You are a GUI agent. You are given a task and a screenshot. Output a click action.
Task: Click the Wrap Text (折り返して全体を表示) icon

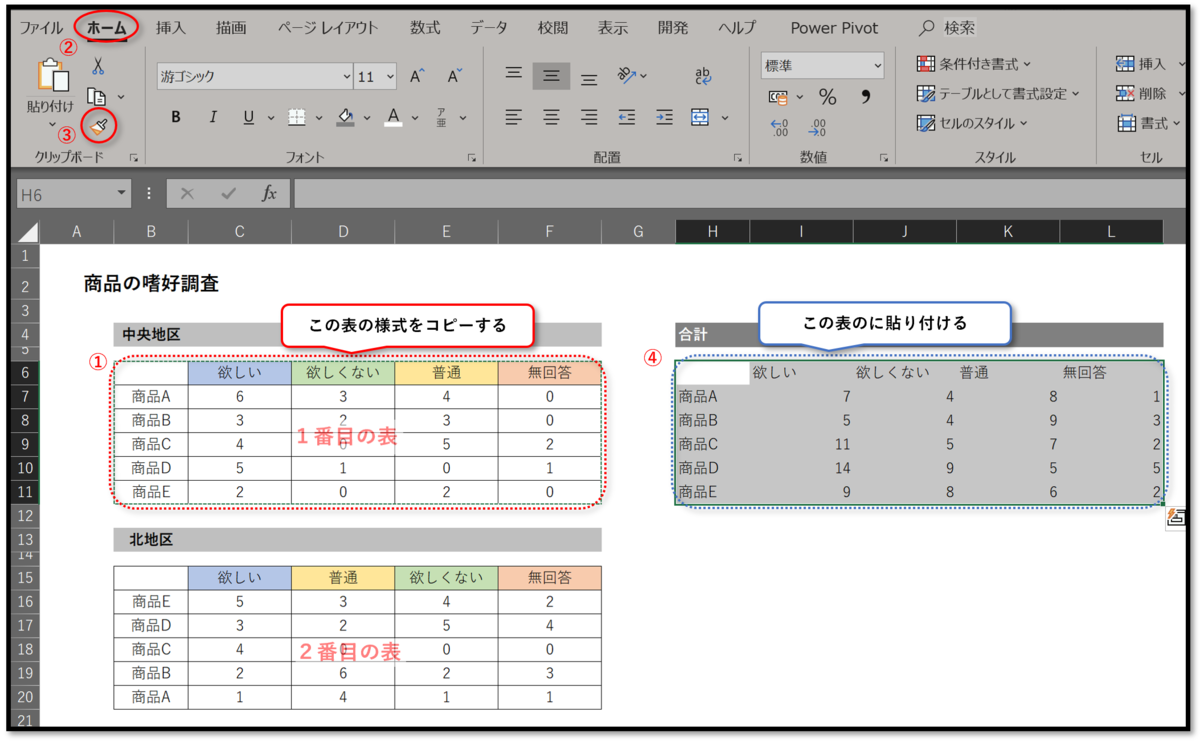point(703,77)
